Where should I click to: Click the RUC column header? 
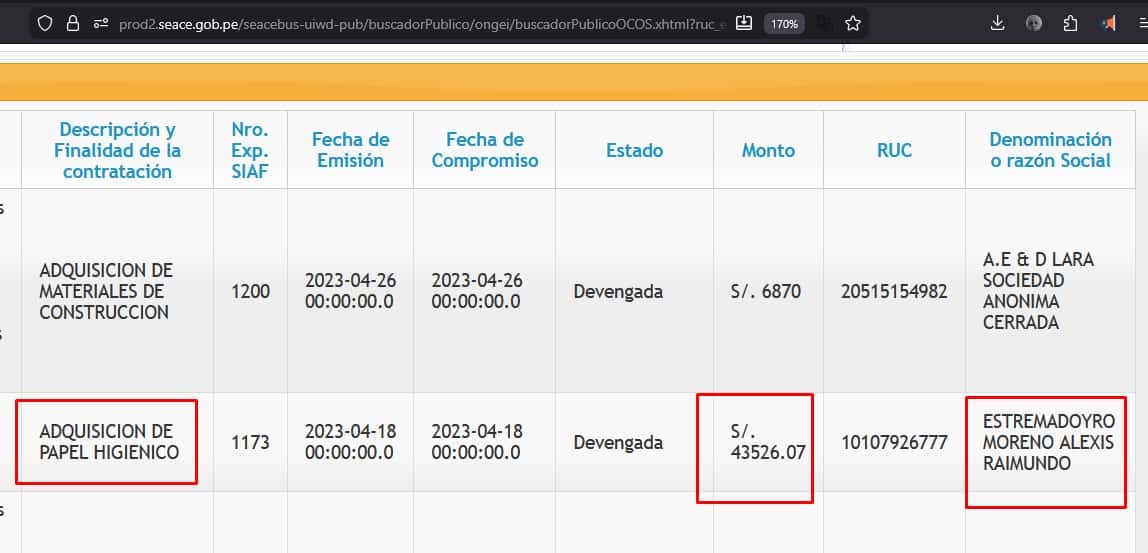(894, 150)
